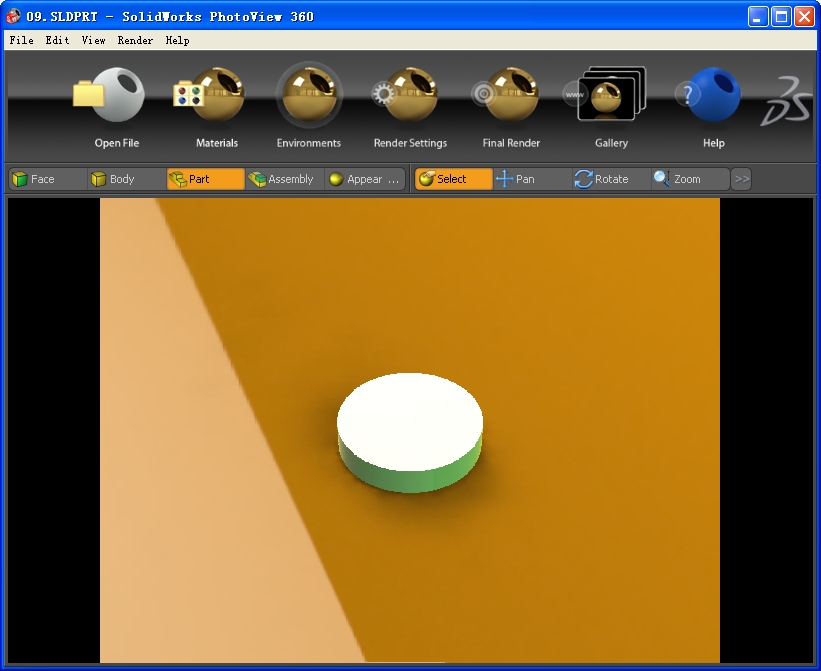Open the File menu
This screenshot has width=821, height=671.
click(21, 40)
